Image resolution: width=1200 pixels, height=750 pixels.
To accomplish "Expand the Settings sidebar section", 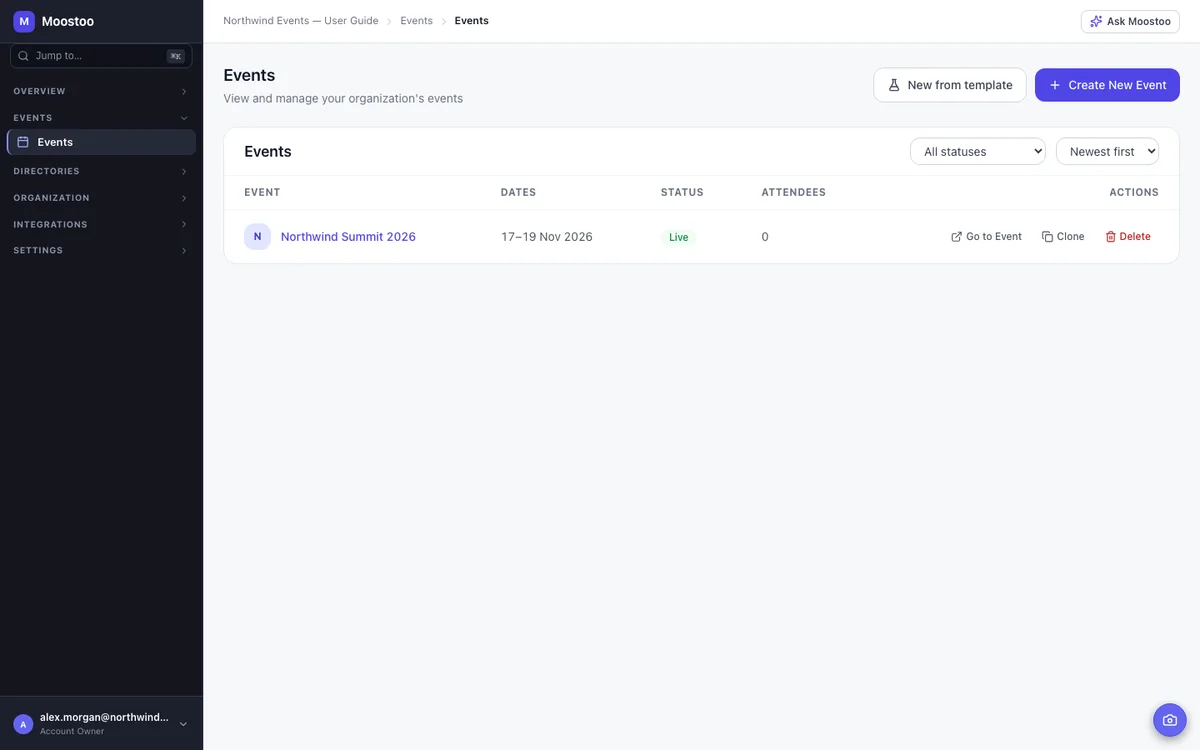I will 101,250.
